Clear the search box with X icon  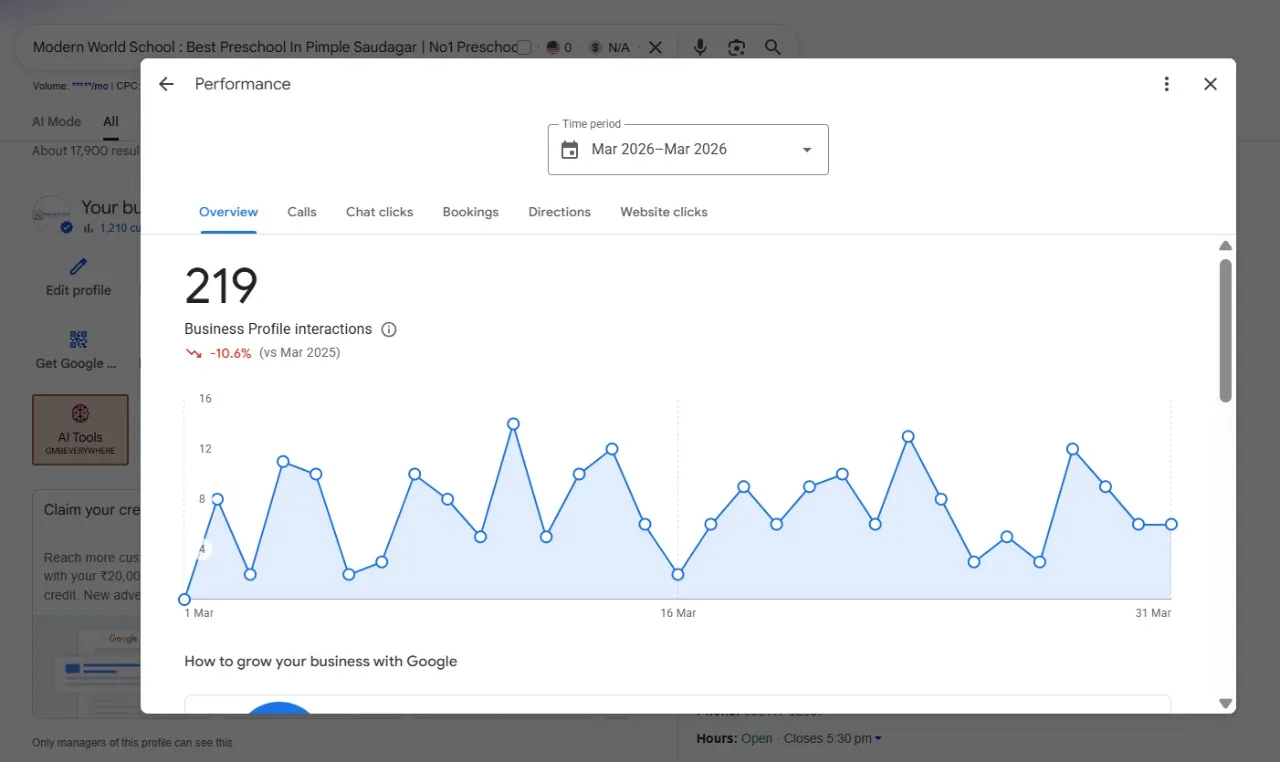[655, 47]
